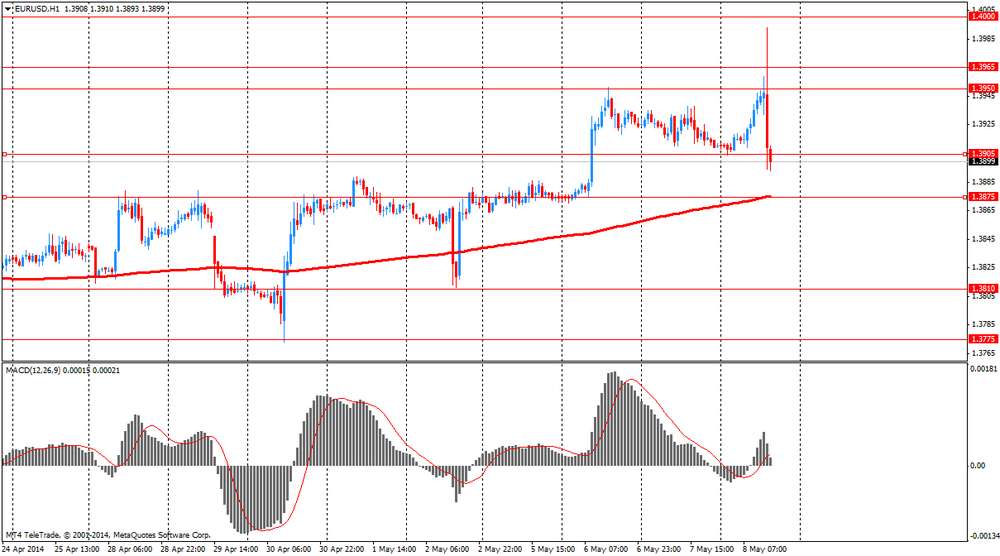This screenshot has height=556, width=1000.
Task: Select the 1.3965 red price level tag
Action: coord(982,67)
